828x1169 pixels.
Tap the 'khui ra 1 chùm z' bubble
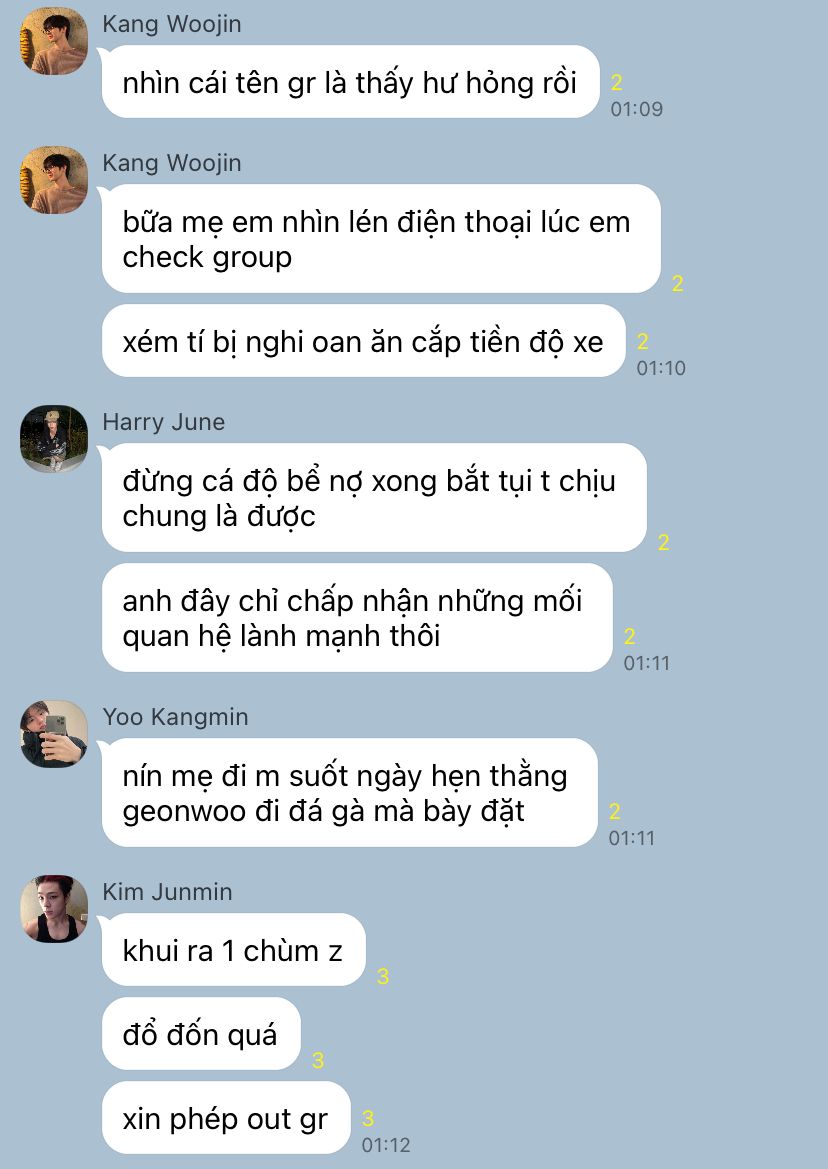(x=233, y=950)
